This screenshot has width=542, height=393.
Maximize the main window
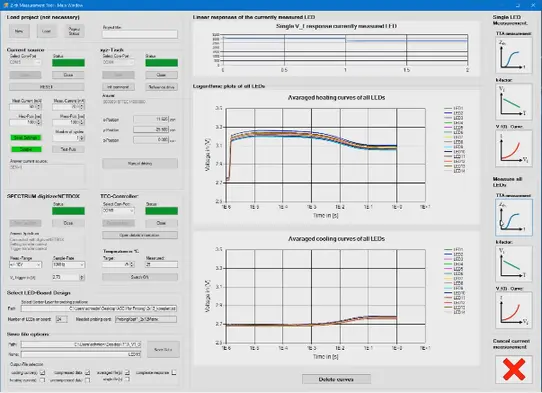click(517, 5)
